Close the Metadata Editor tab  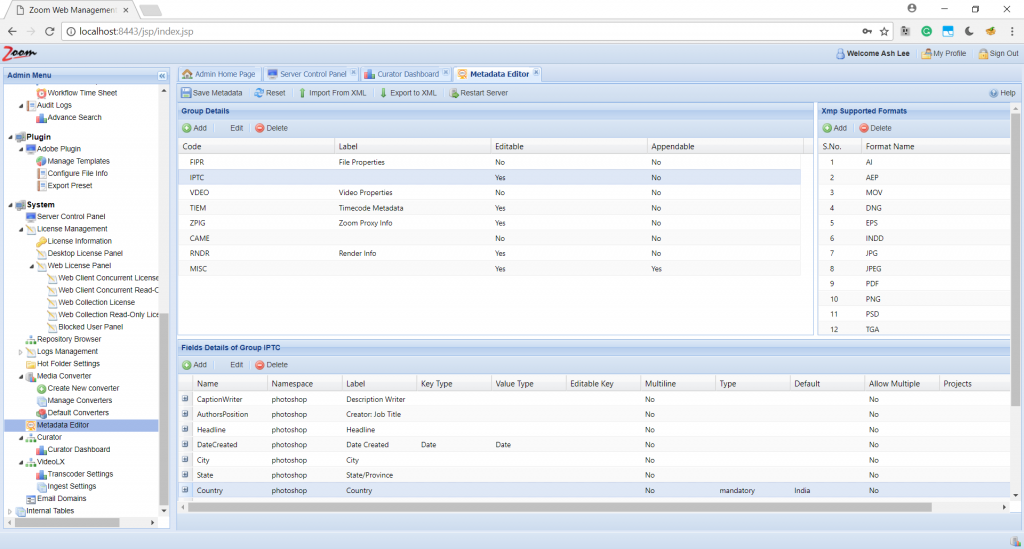537,73
